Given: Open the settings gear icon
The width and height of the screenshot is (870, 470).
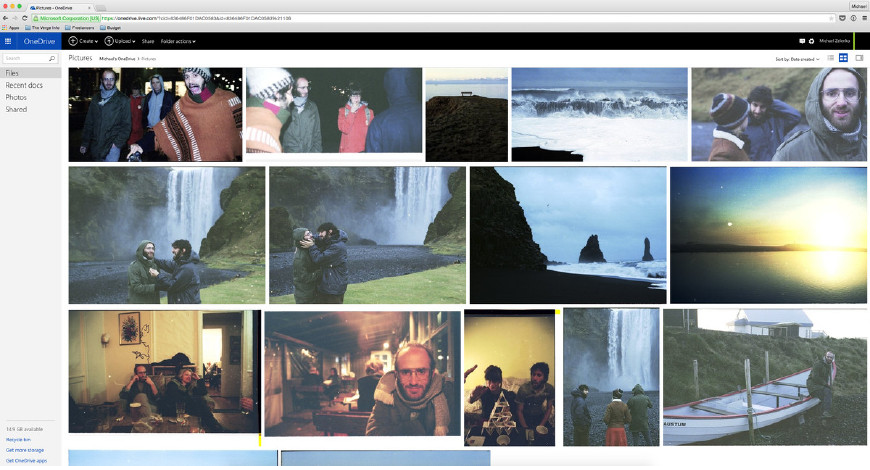Looking at the screenshot, I should [811, 41].
